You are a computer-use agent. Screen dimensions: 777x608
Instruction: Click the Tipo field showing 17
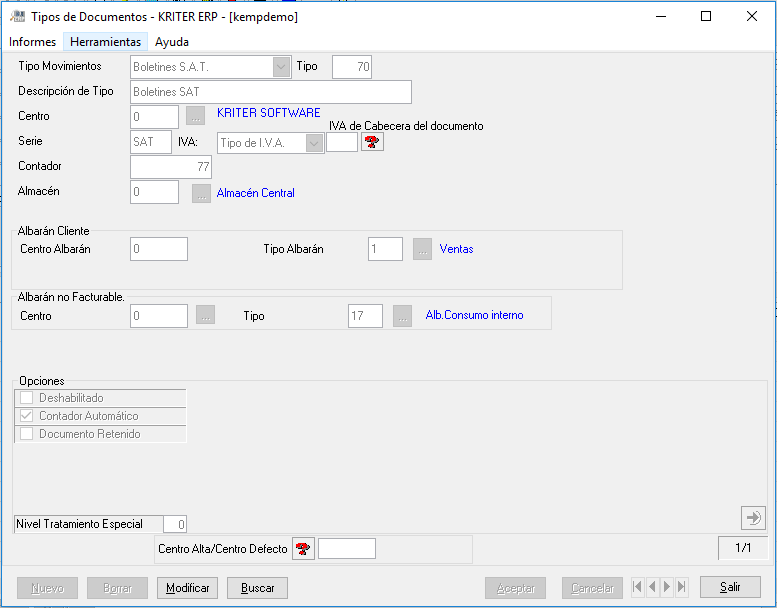pyautogui.click(x=366, y=316)
